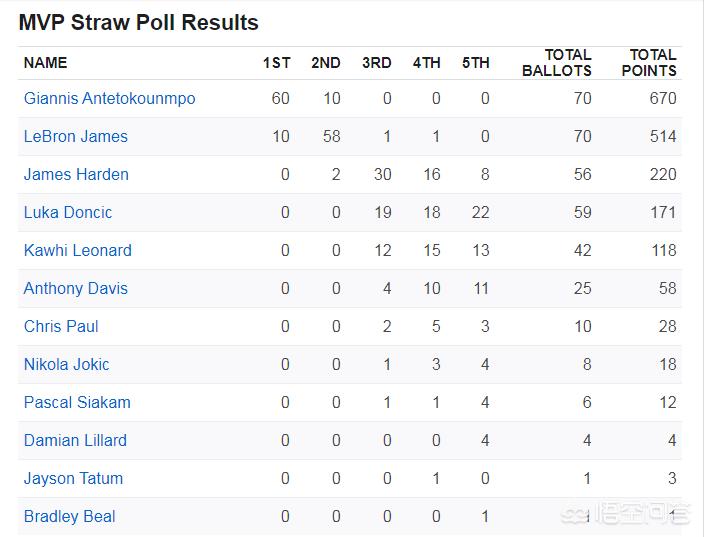704x537 pixels.
Task: Sort by TOTAL BALLOTS column header
Action: 557,63
